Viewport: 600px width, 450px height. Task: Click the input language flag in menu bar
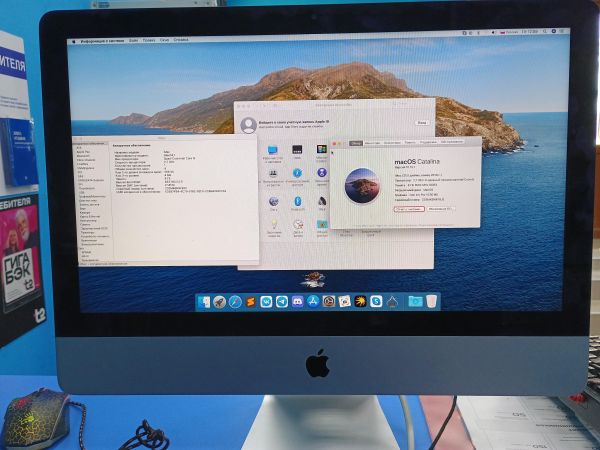(502, 33)
